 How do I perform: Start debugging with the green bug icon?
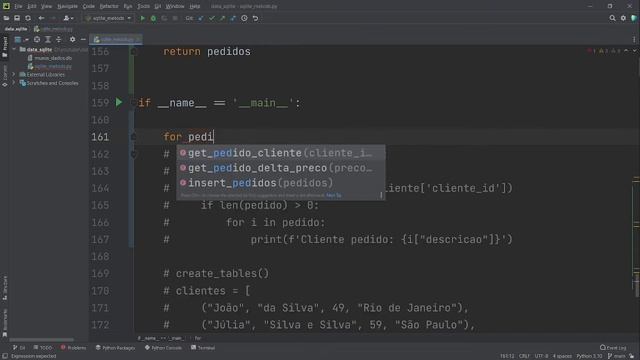153,18
